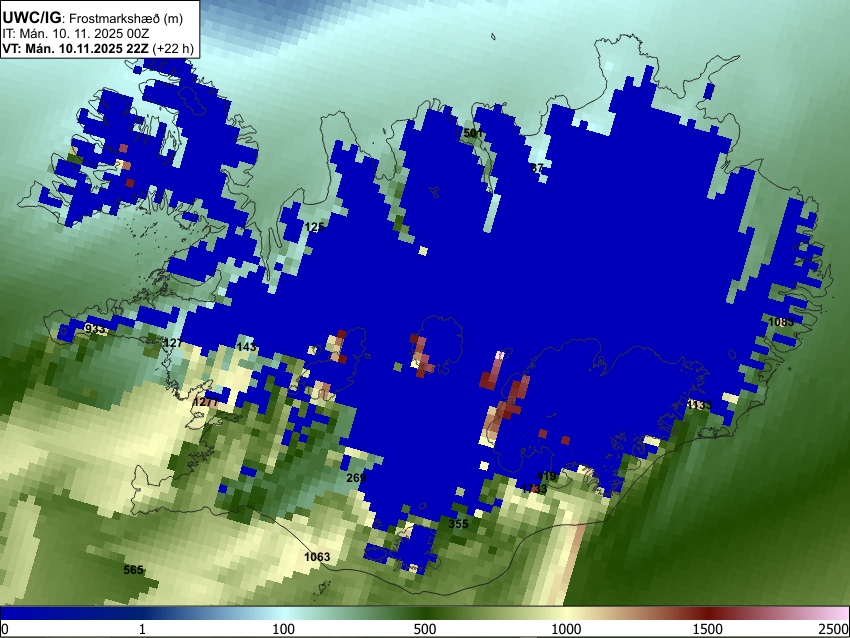Click the map value label 125
The image size is (850, 638).
pos(314,227)
